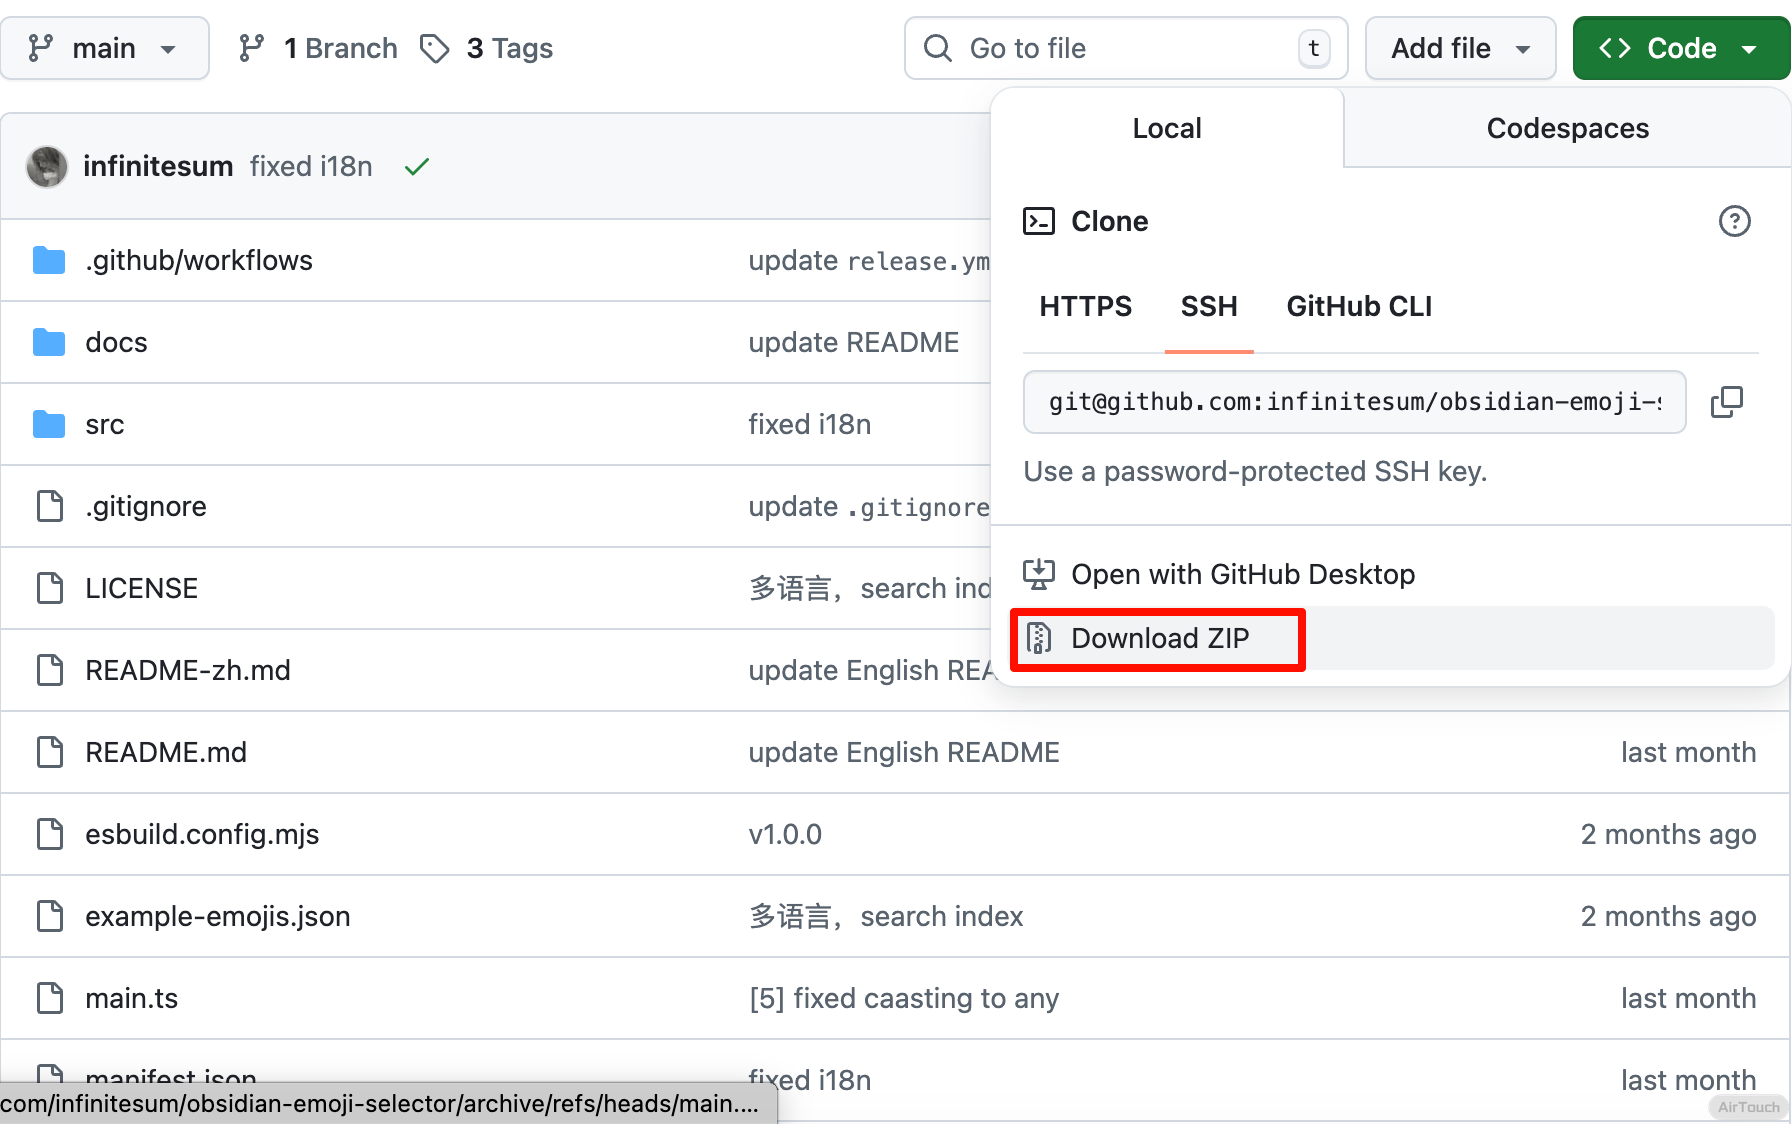
Task: Open the main branch dropdown
Action: (x=104, y=48)
